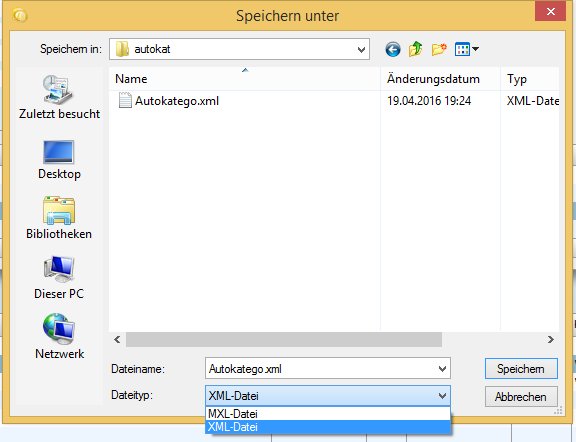Click the Abbrechen button
Image resolution: width=576 pixels, height=442 pixels.
pos(521,396)
